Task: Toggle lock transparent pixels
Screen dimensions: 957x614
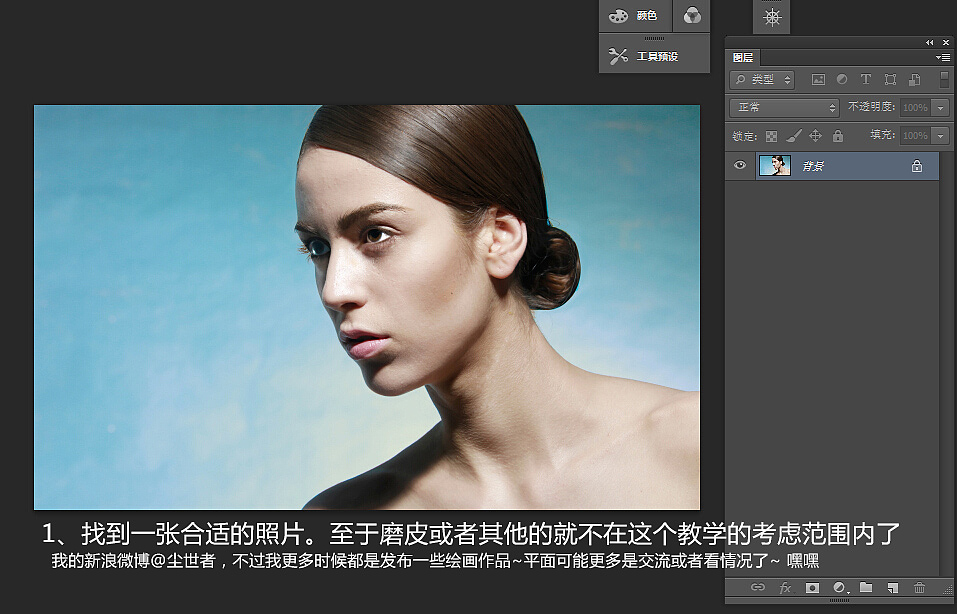Action: click(x=771, y=136)
